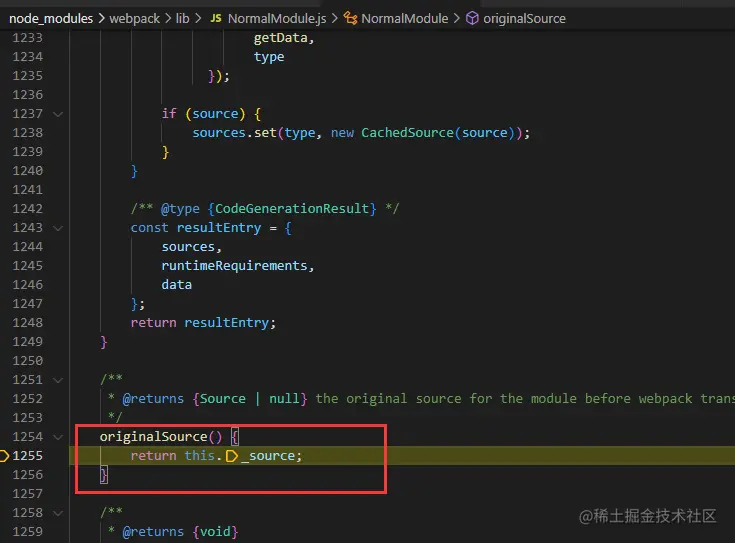The width and height of the screenshot is (735, 543).
Task: Click sources property on line 1244
Action: [188, 247]
